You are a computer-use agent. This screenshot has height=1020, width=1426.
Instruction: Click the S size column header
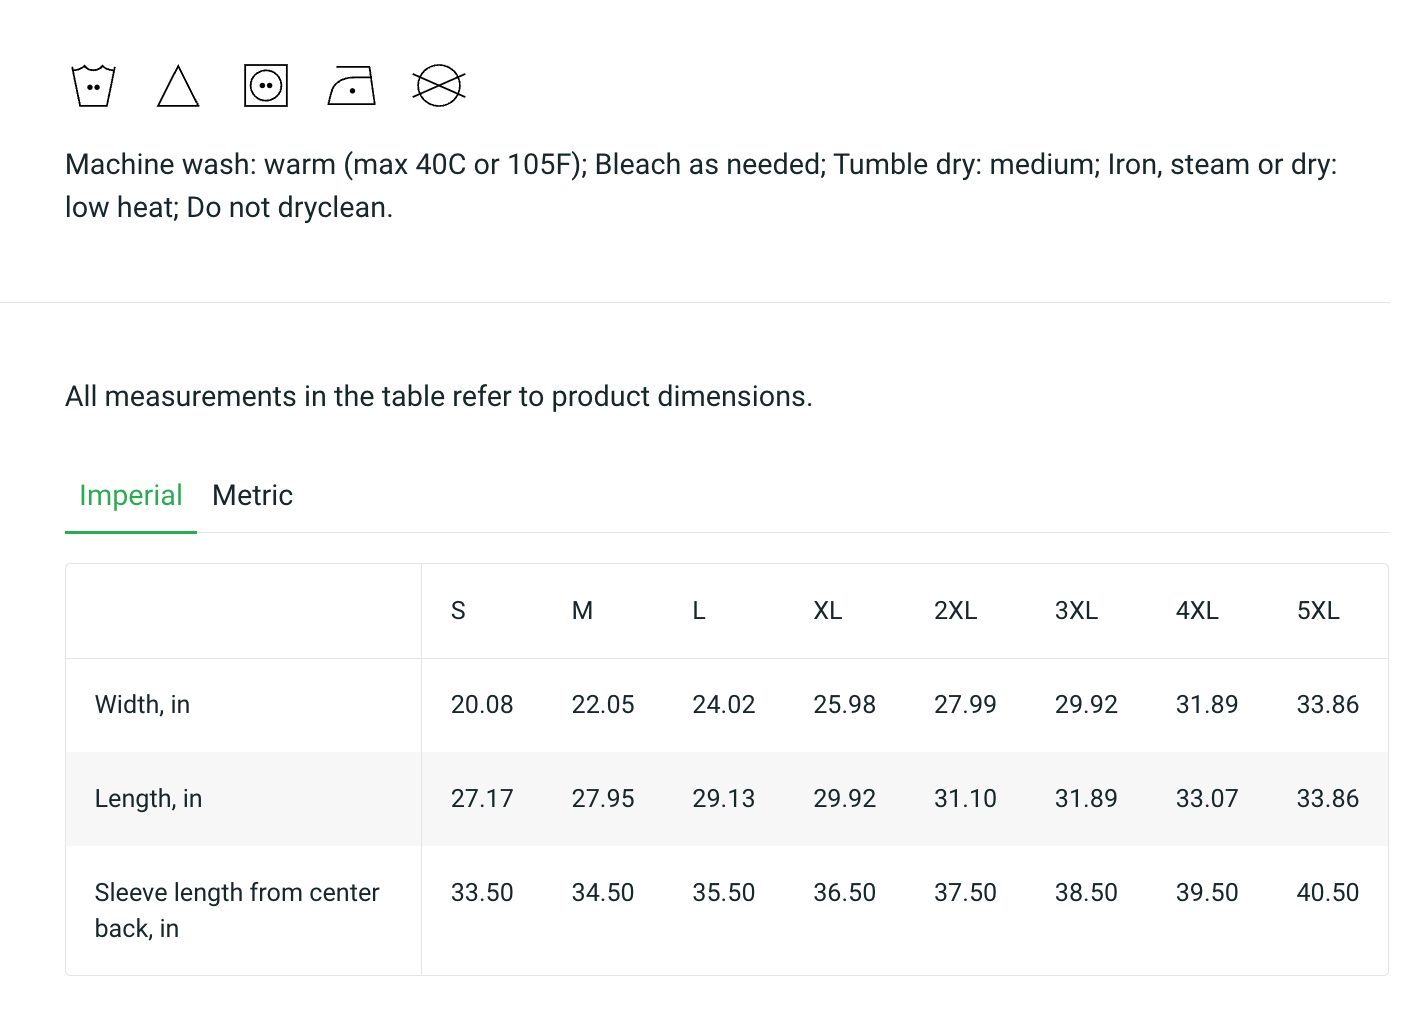coord(458,611)
